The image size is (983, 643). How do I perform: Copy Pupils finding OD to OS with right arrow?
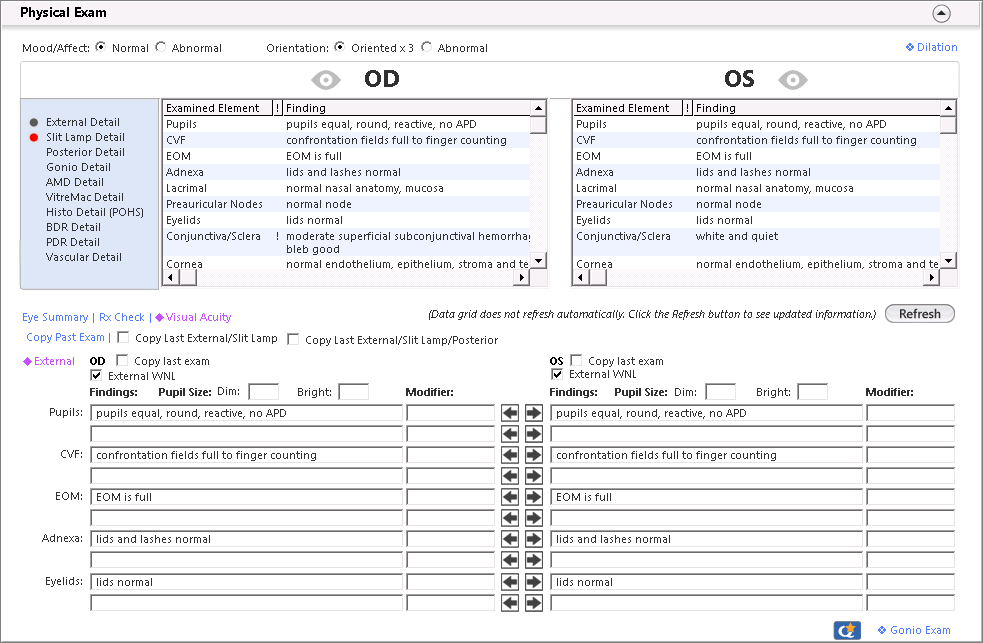[x=534, y=412]
